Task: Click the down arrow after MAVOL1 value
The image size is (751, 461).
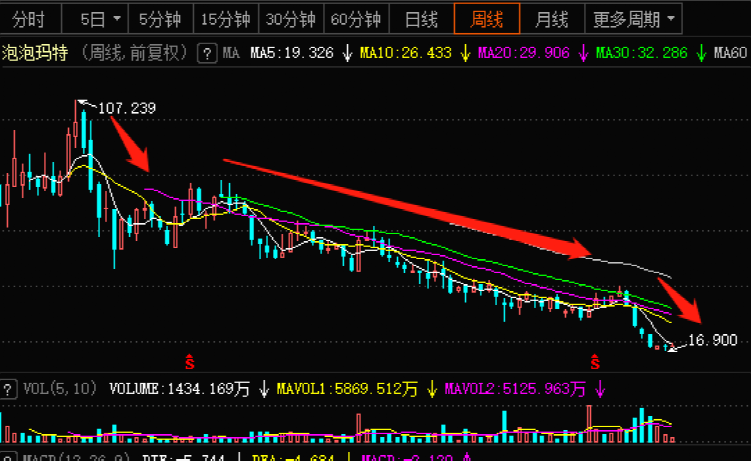Action: click(x=432, y=389)
